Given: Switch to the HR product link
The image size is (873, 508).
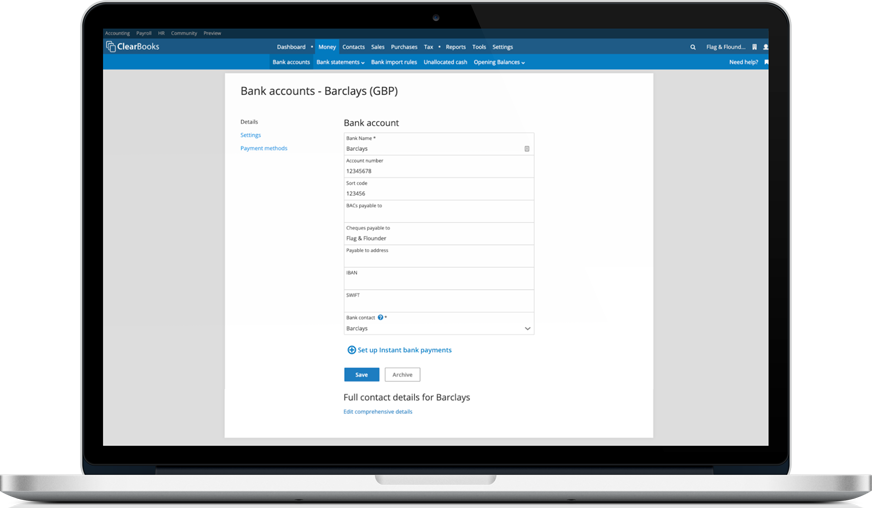Looking at the screenshot, I should (161, 33).
